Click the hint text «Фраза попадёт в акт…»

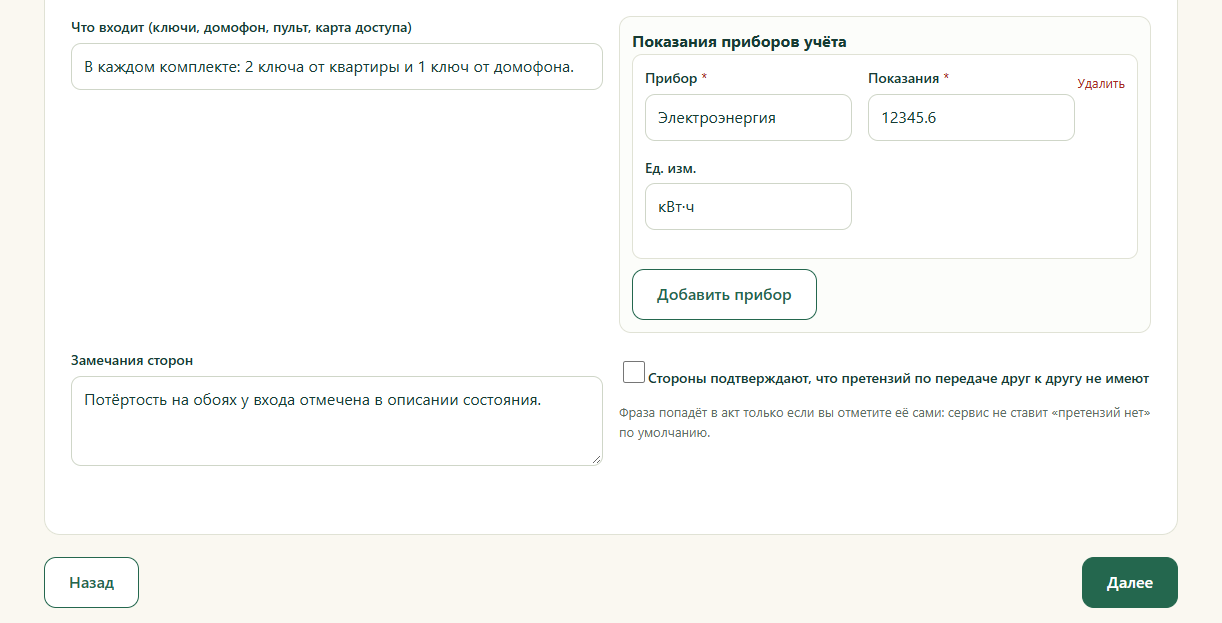pyautogui.click(x=884, y=423)
